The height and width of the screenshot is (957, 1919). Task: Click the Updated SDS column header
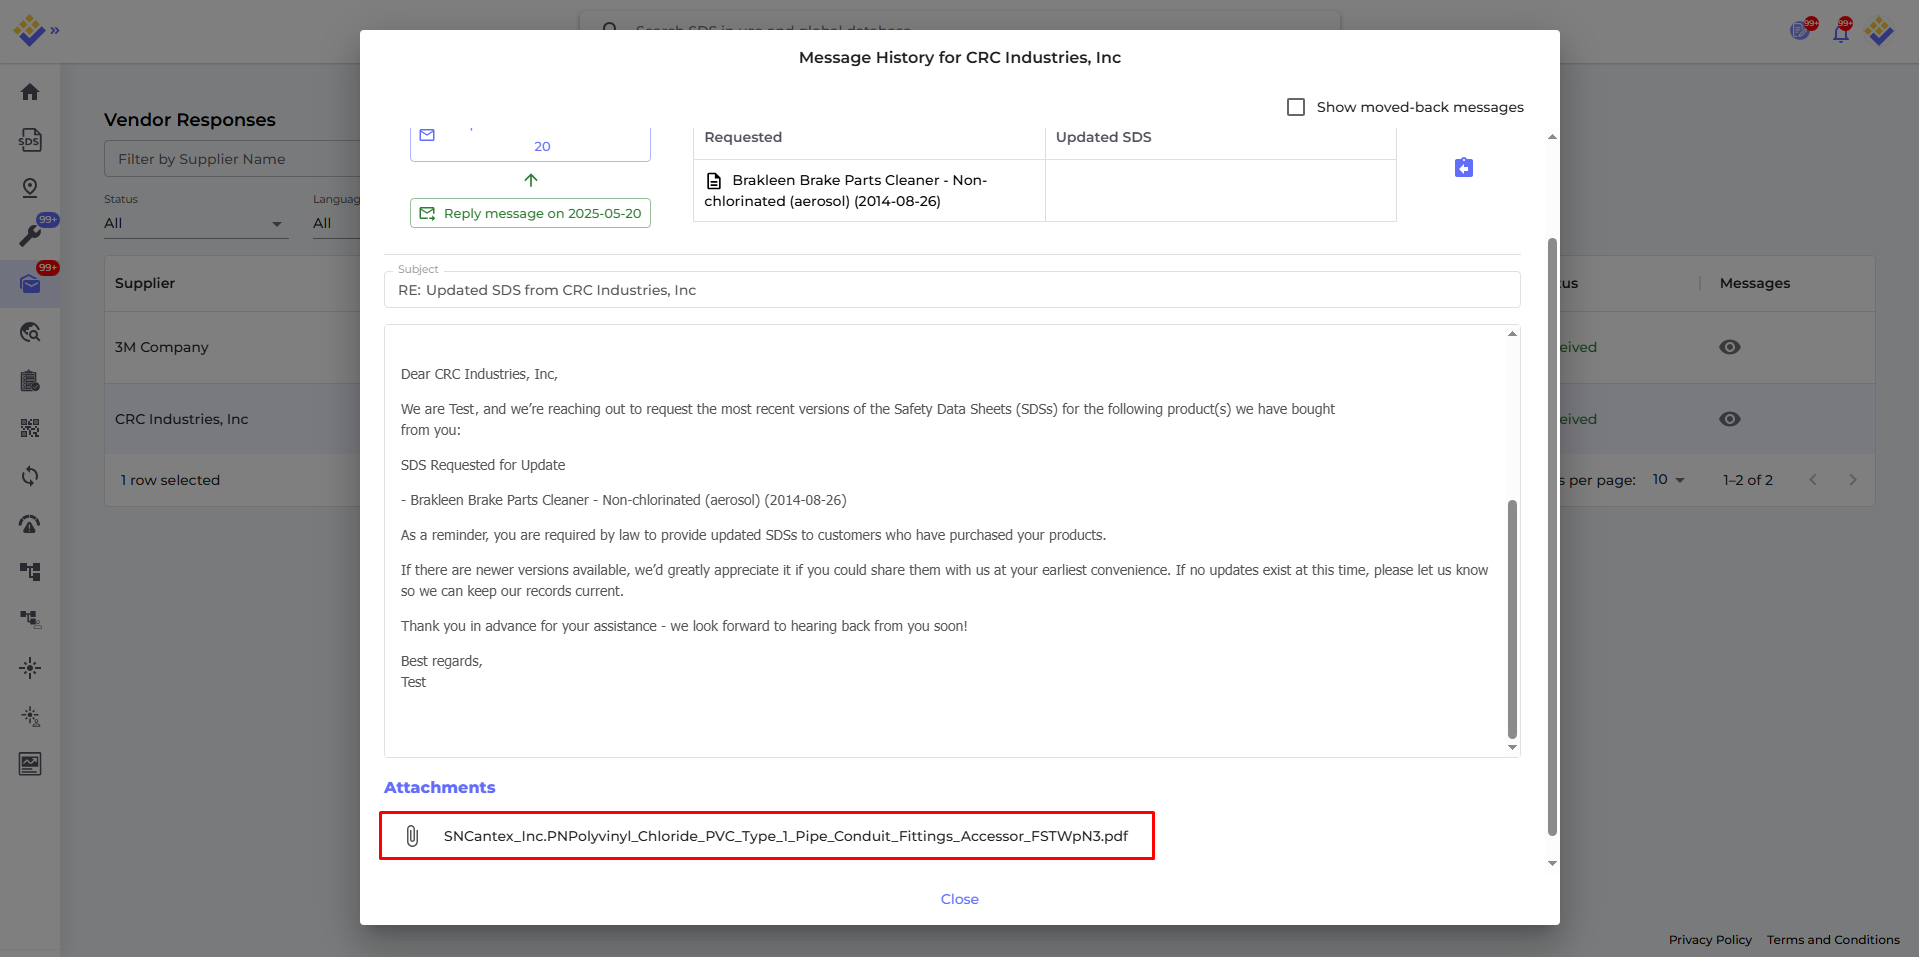tap(1104, 137)
